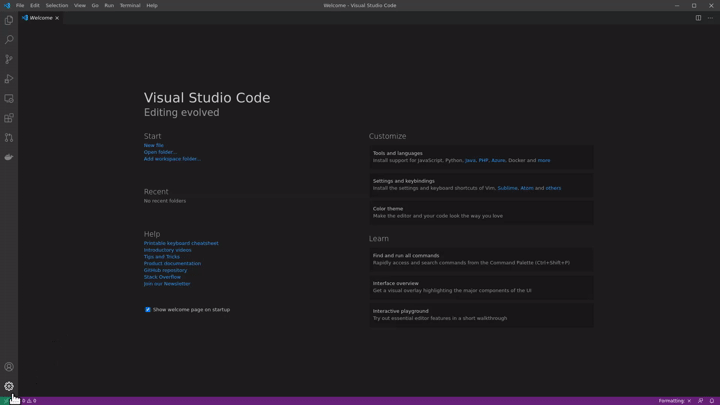The width and height of the screenshot is (720, 405).
Task: Click the Tools and languages heading
Action: (x=398, y=153)
